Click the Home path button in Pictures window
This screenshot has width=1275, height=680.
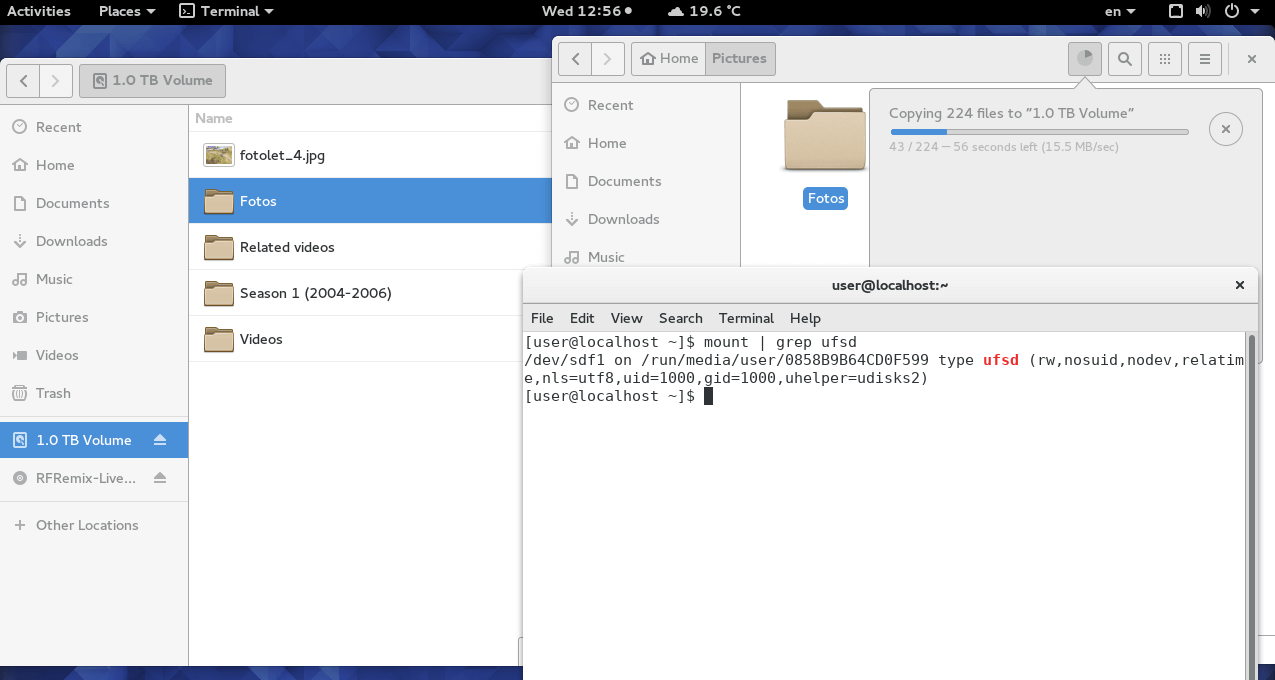[669, 59]
